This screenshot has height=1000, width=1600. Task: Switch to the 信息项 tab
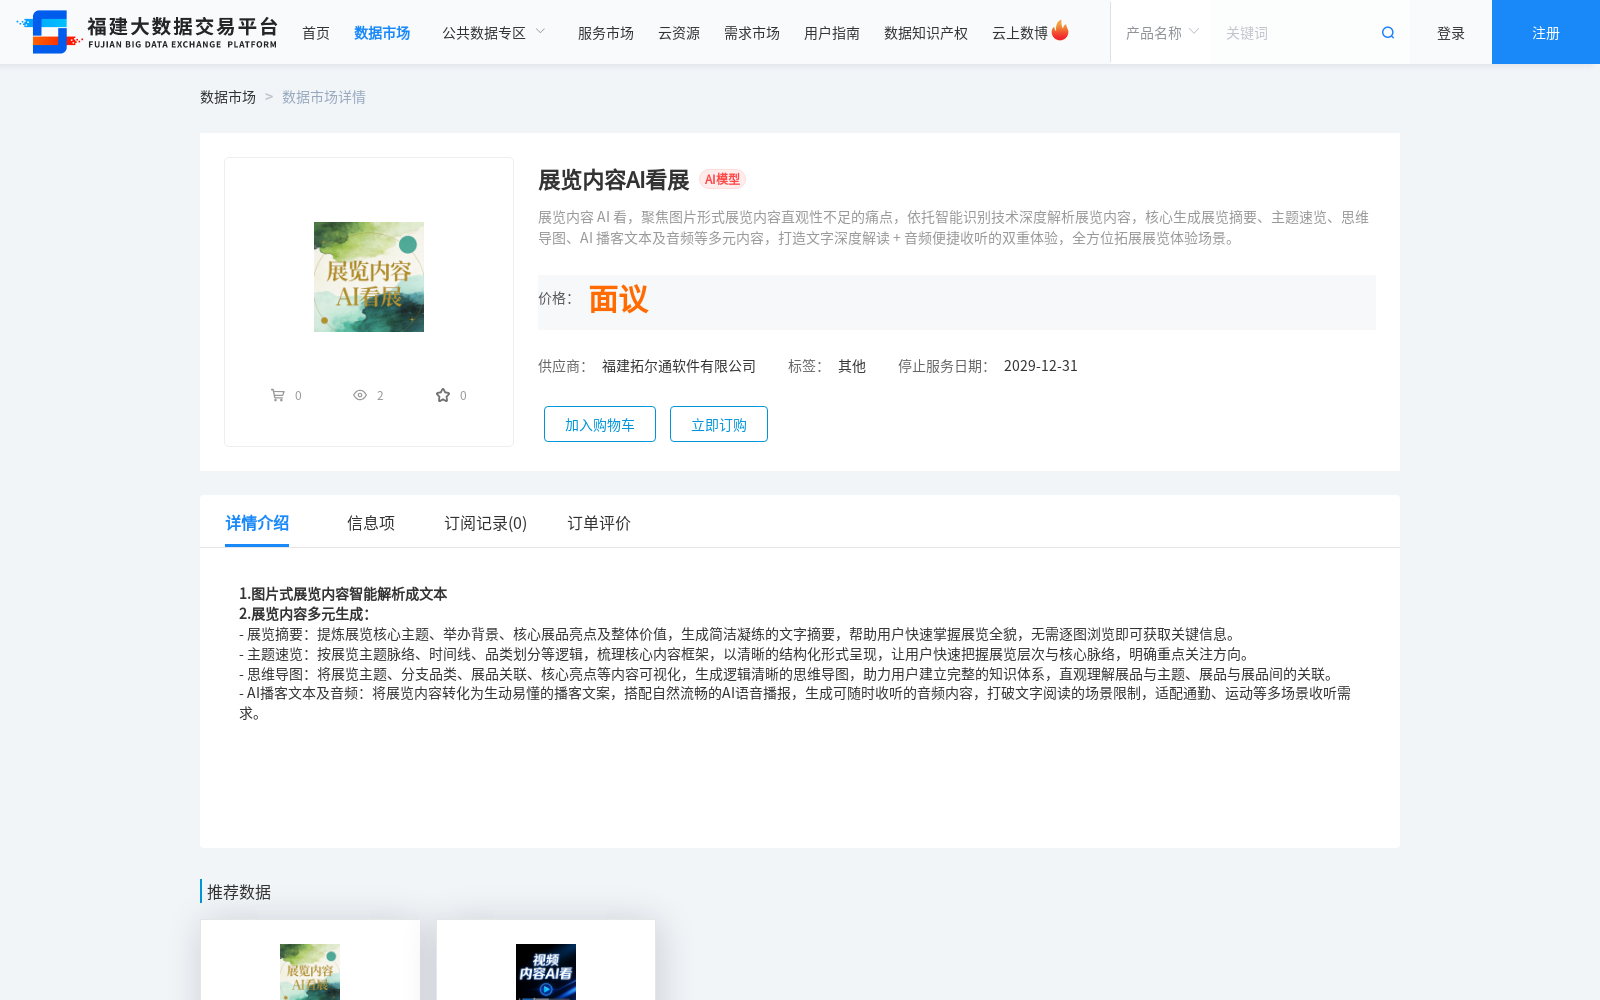tap(371, 523)
